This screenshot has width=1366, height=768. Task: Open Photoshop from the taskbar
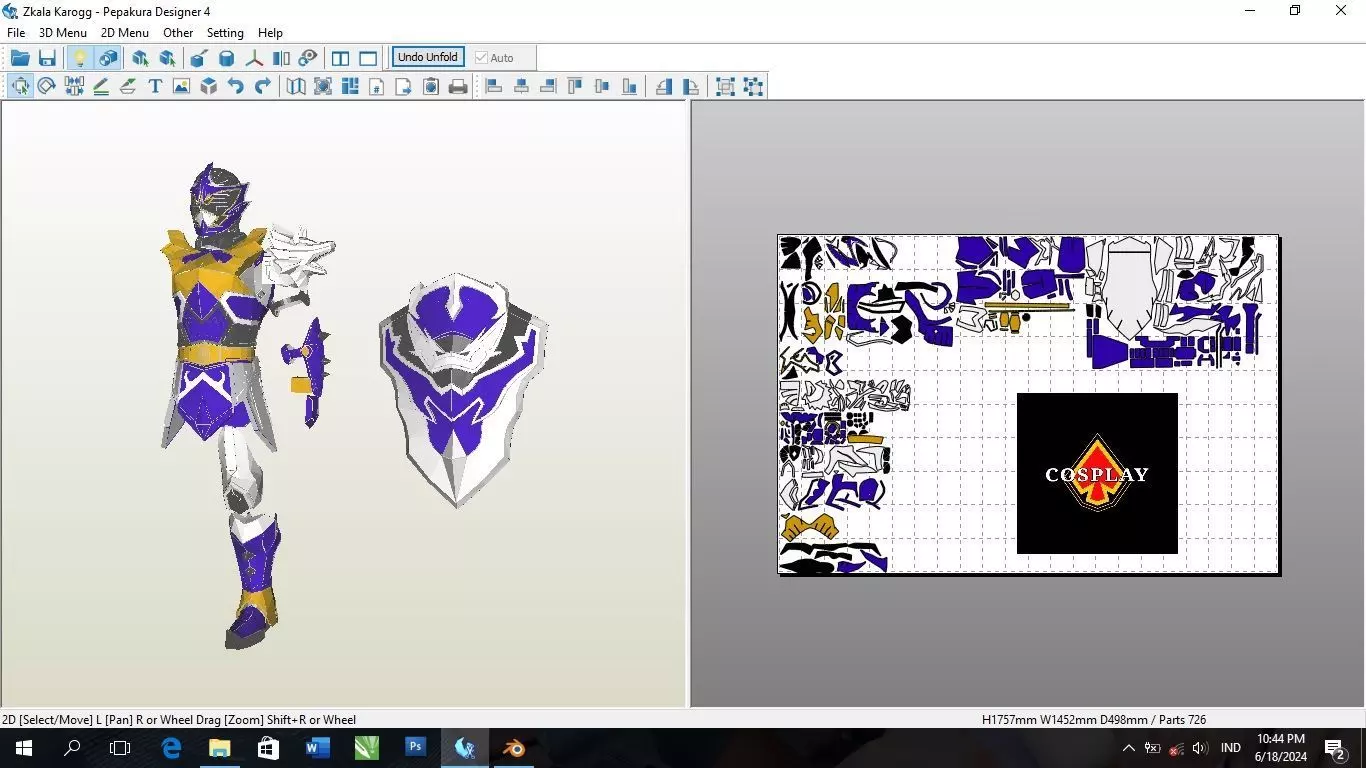(415, 748)
